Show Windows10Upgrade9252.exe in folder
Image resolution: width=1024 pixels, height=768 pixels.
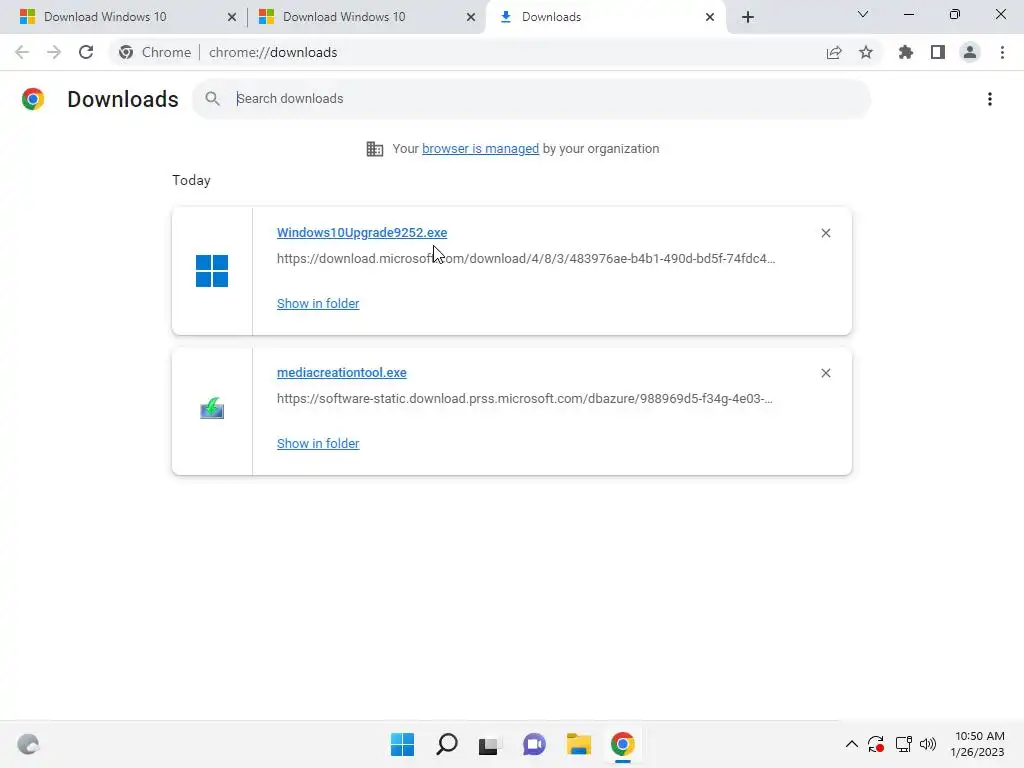click(x=318, y=303)
